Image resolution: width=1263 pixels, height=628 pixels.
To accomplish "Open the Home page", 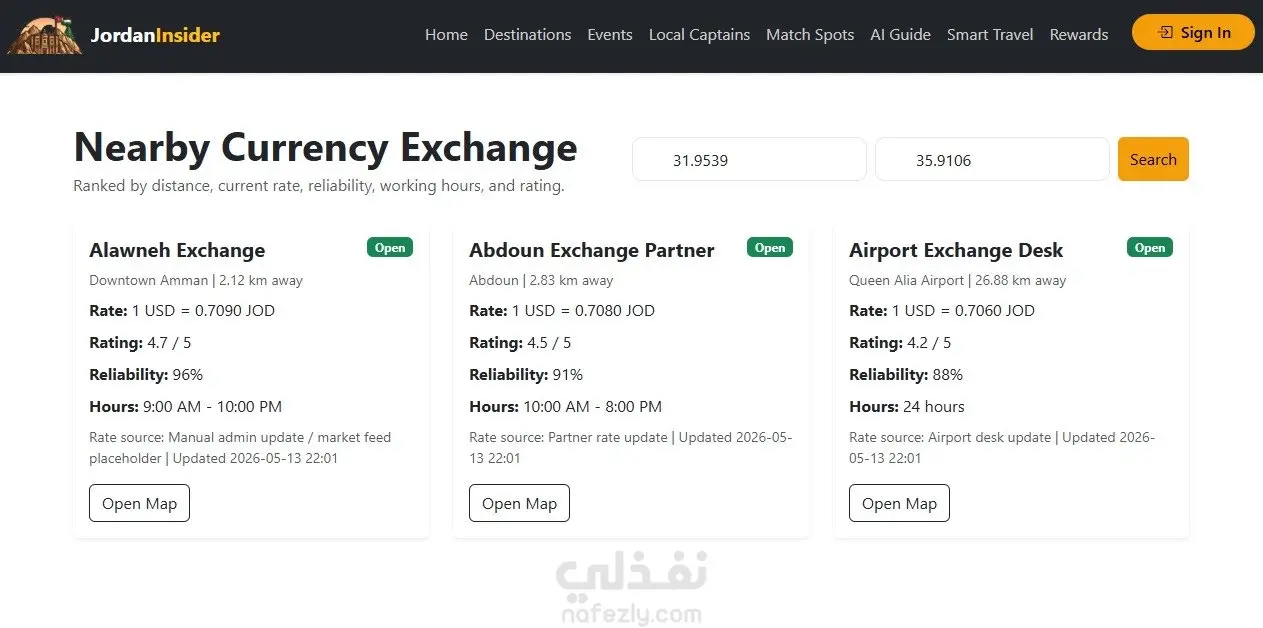I will coord(446,35).
